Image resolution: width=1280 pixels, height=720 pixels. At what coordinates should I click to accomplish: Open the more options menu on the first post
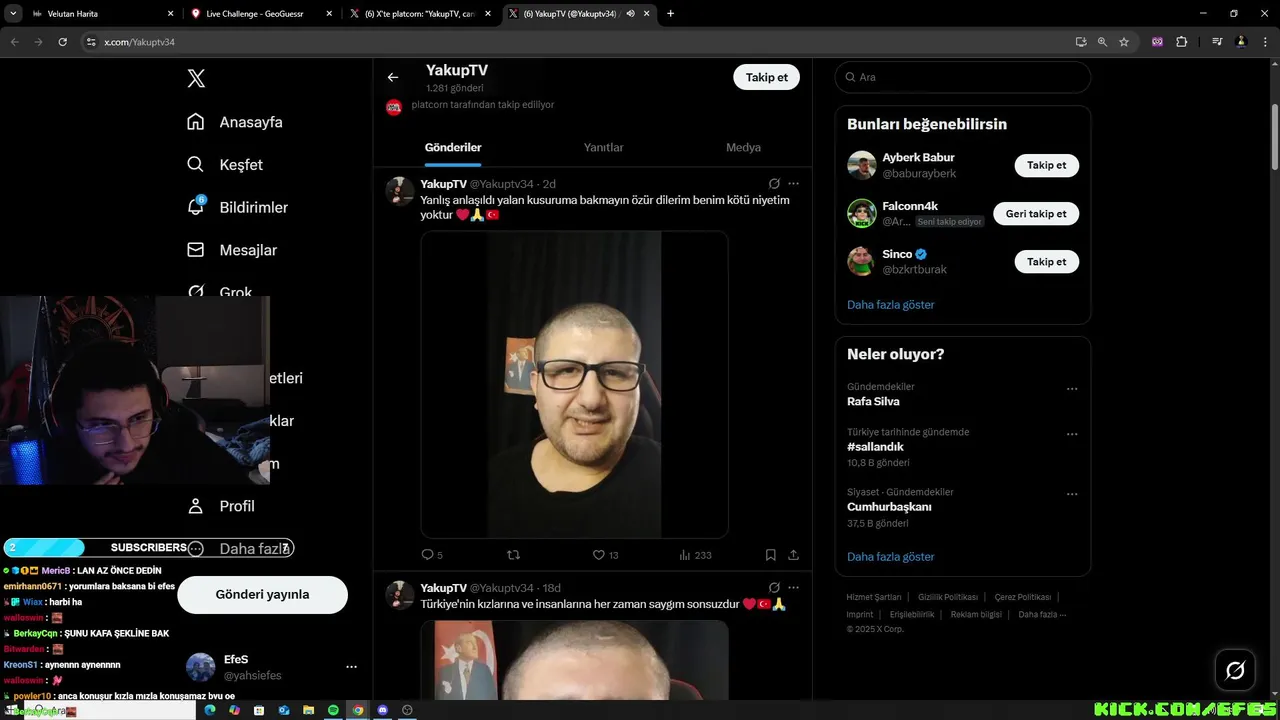pyautogui.click(x=794, y=184)
